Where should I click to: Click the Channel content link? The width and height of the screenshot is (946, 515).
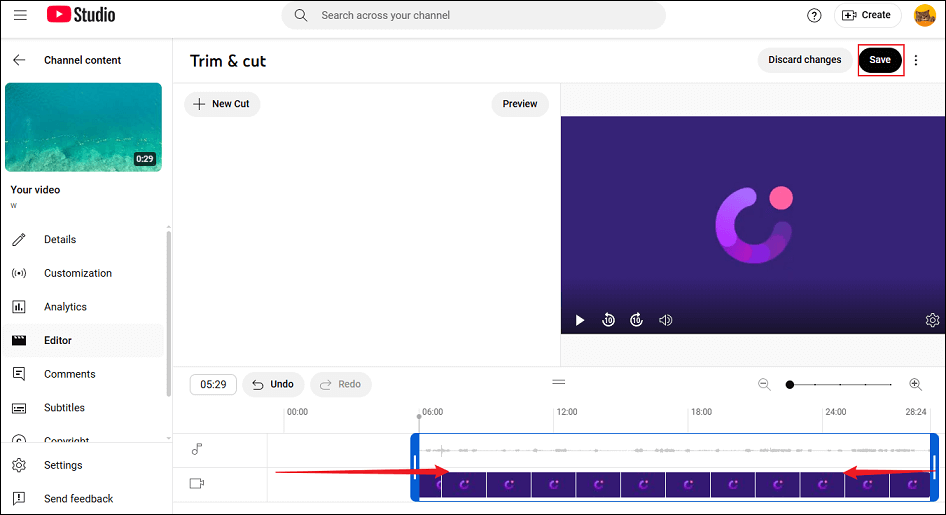click(x=83, y=60)
